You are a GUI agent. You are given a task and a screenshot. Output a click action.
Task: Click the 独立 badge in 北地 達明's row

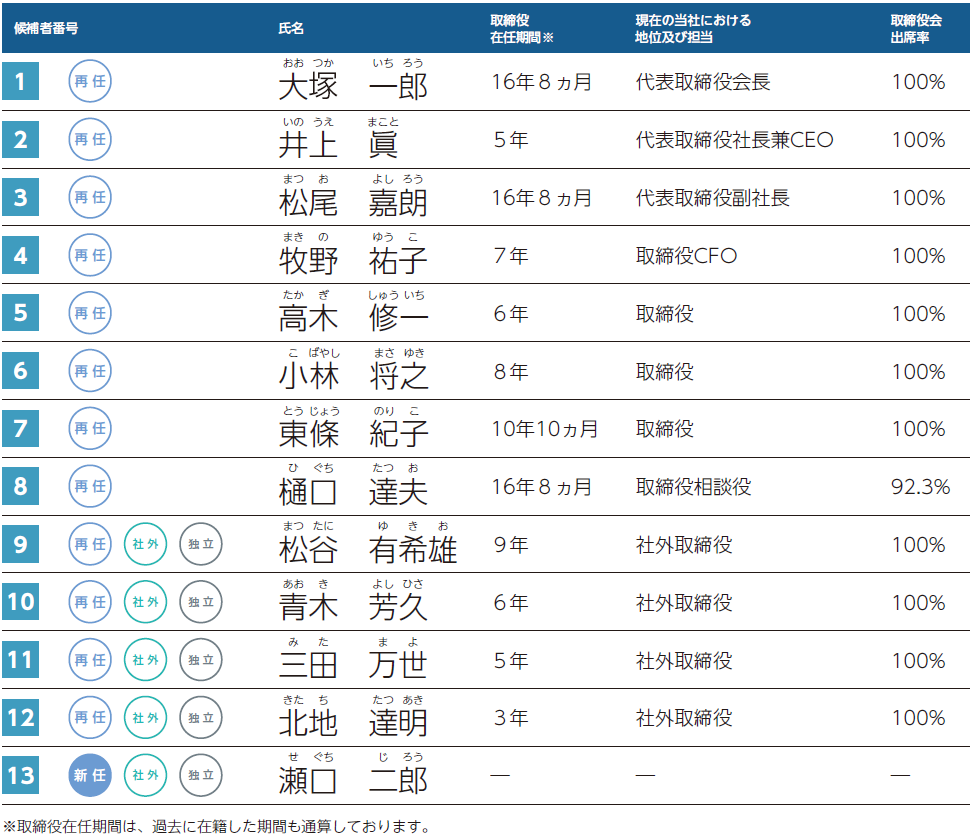[x=201, y=718]
